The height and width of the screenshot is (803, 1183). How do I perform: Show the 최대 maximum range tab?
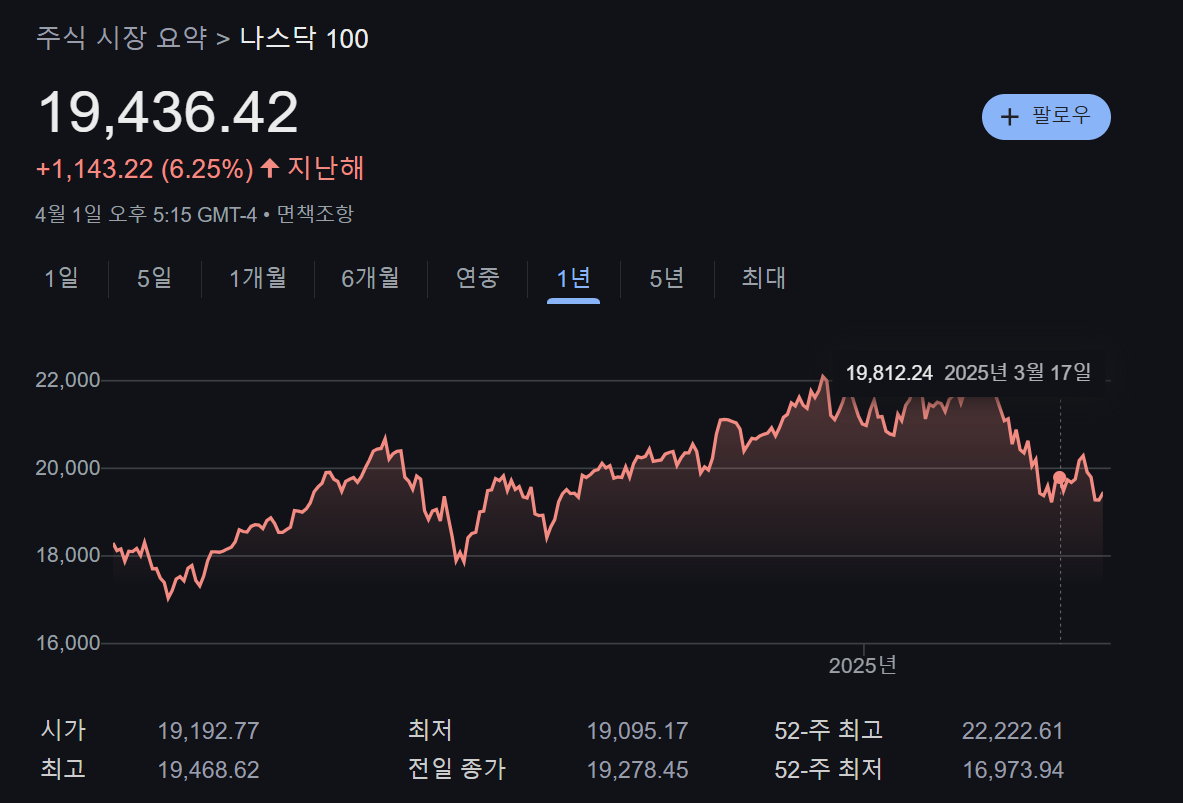pos(764,278)
